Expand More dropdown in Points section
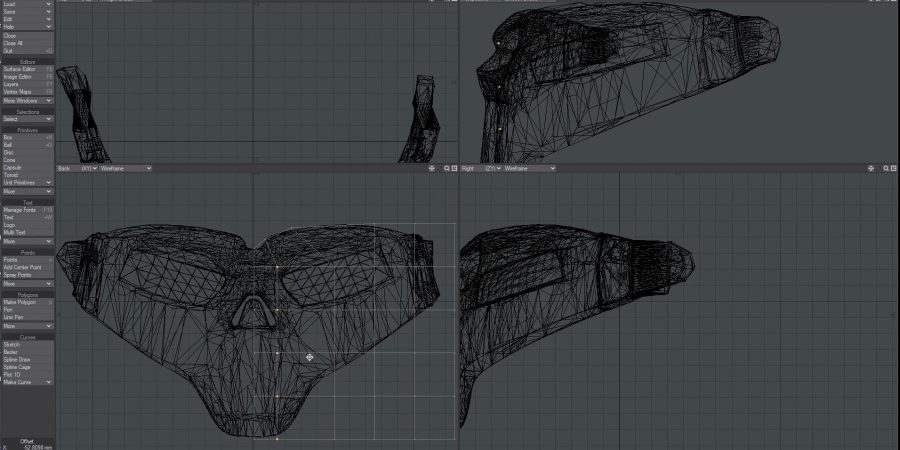Image resolution: width=900 pixels, height=450 pixels. pyautogui.click(x=27, y=284)
